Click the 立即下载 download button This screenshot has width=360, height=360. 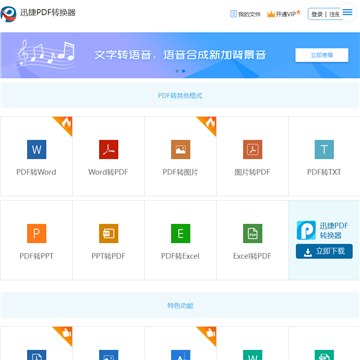click(324, 251)
